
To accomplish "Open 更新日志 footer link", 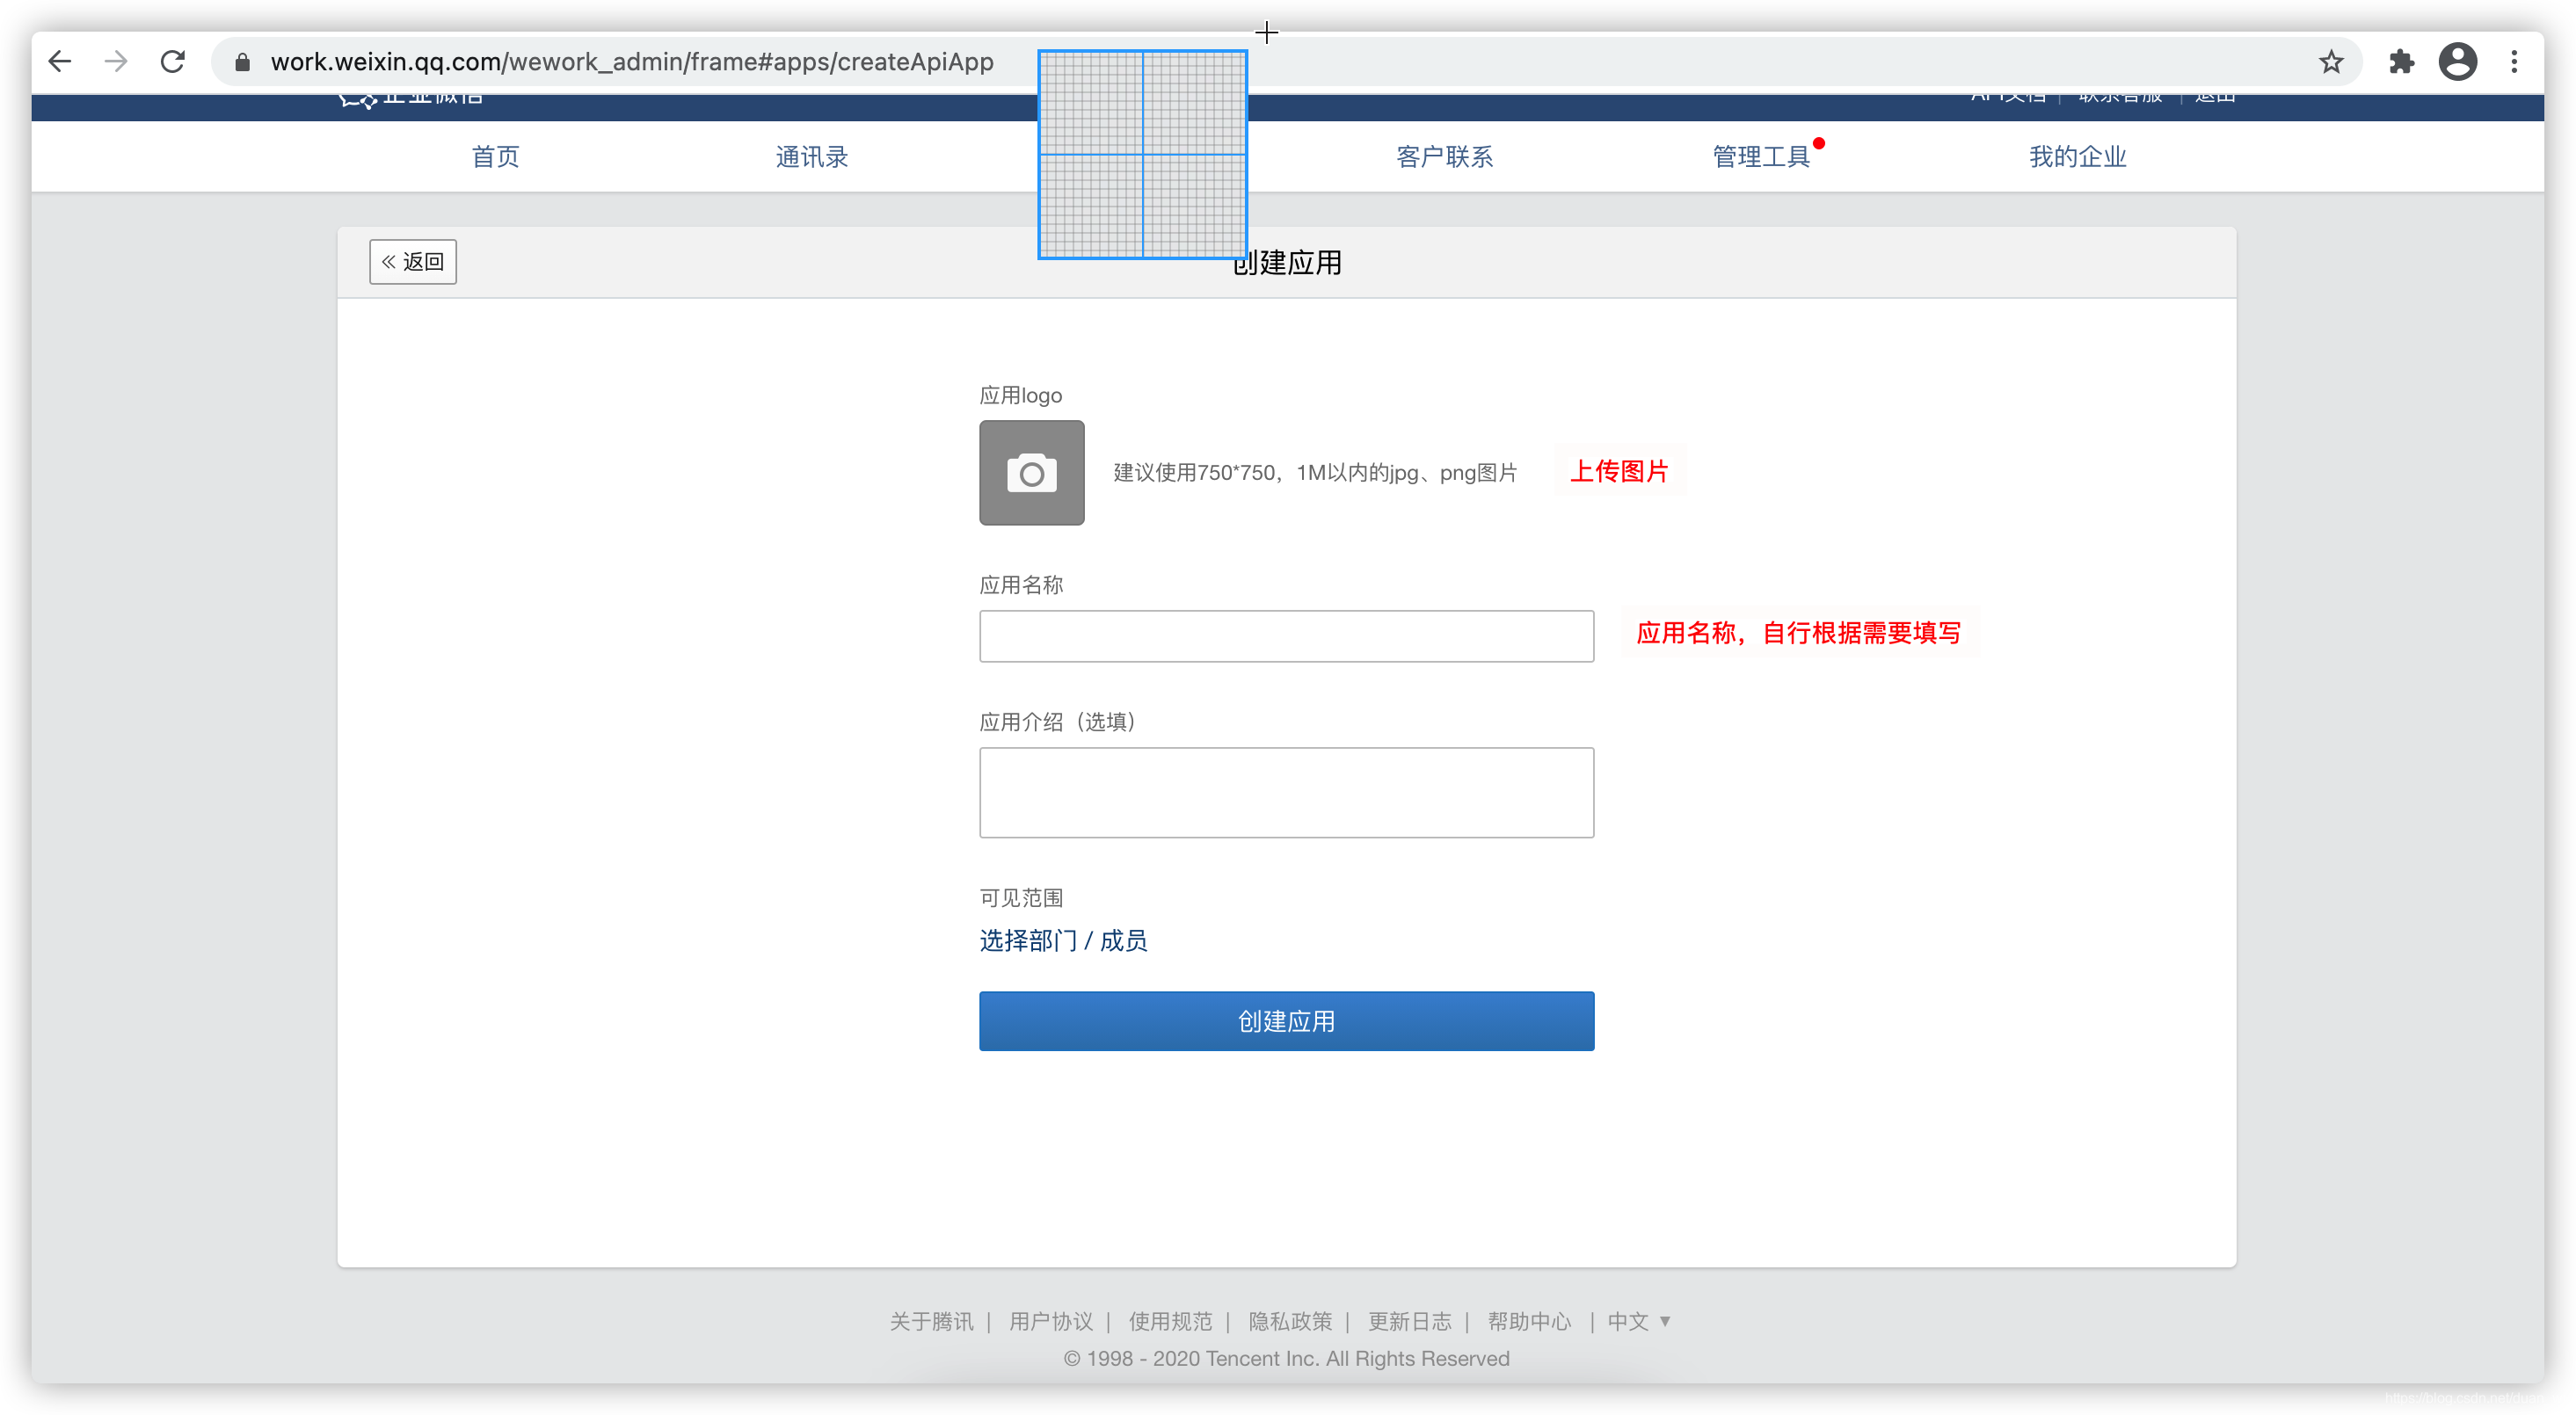I will pyautogui.click(x=1410, y=1321).
